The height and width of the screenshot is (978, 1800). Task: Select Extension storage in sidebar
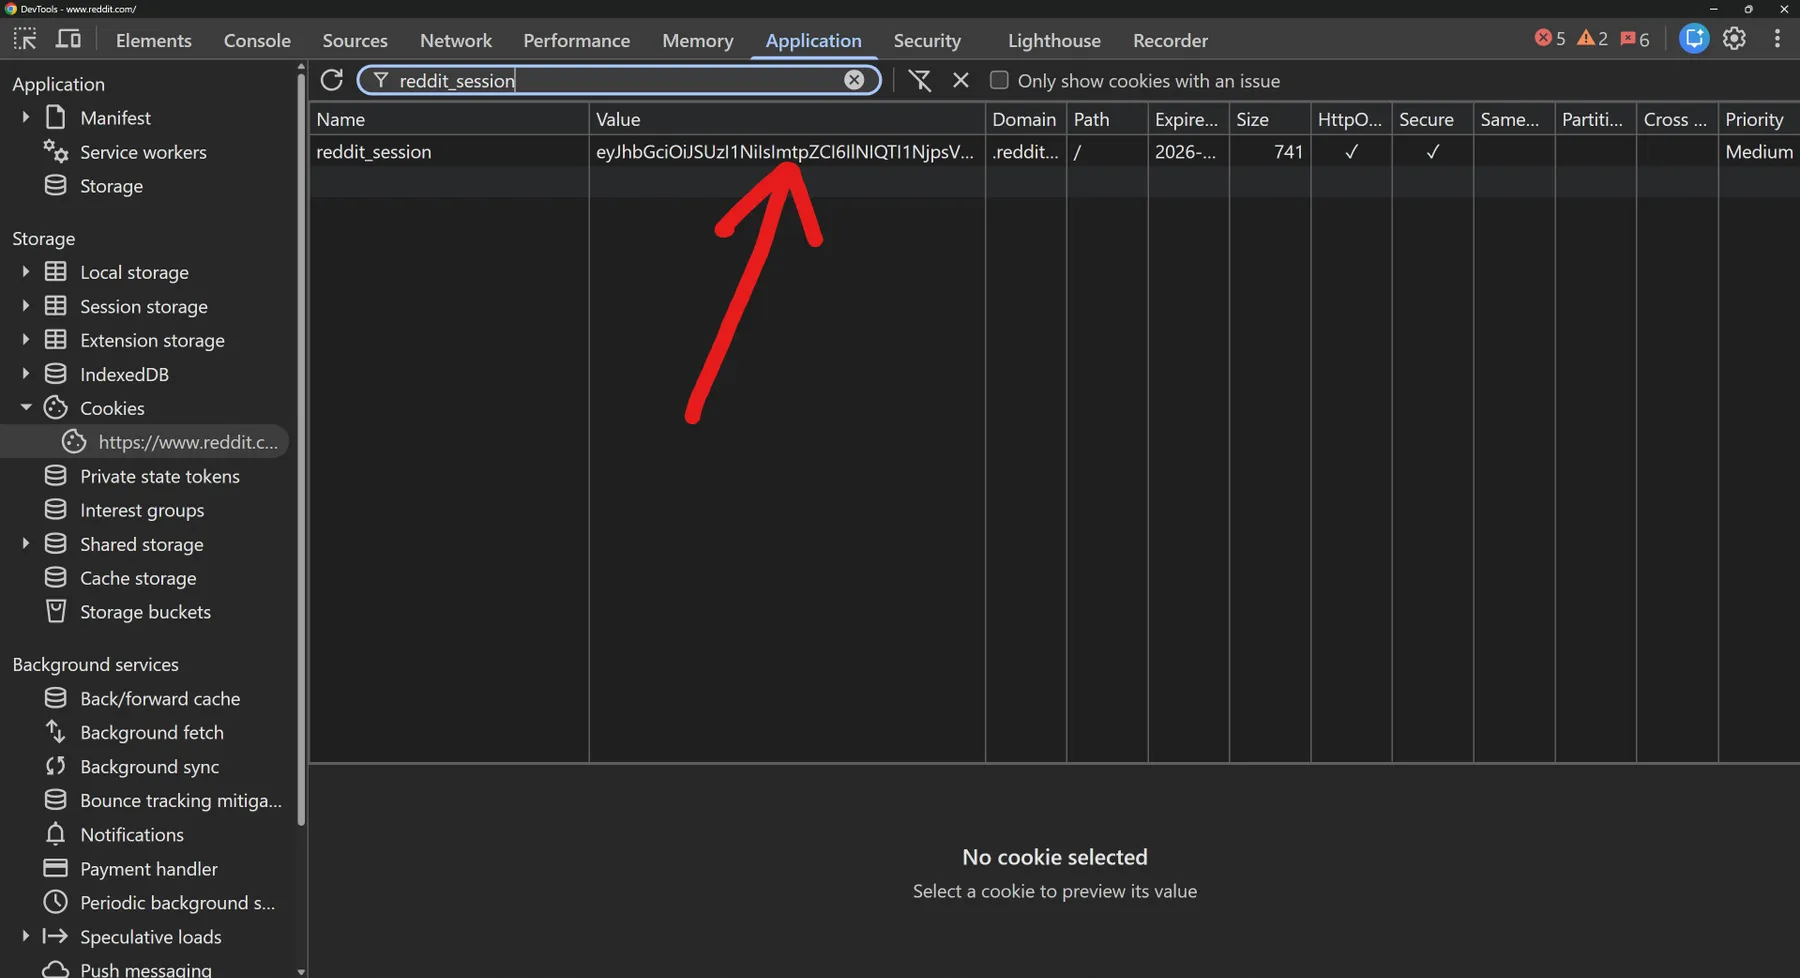(x=152, y=340)
